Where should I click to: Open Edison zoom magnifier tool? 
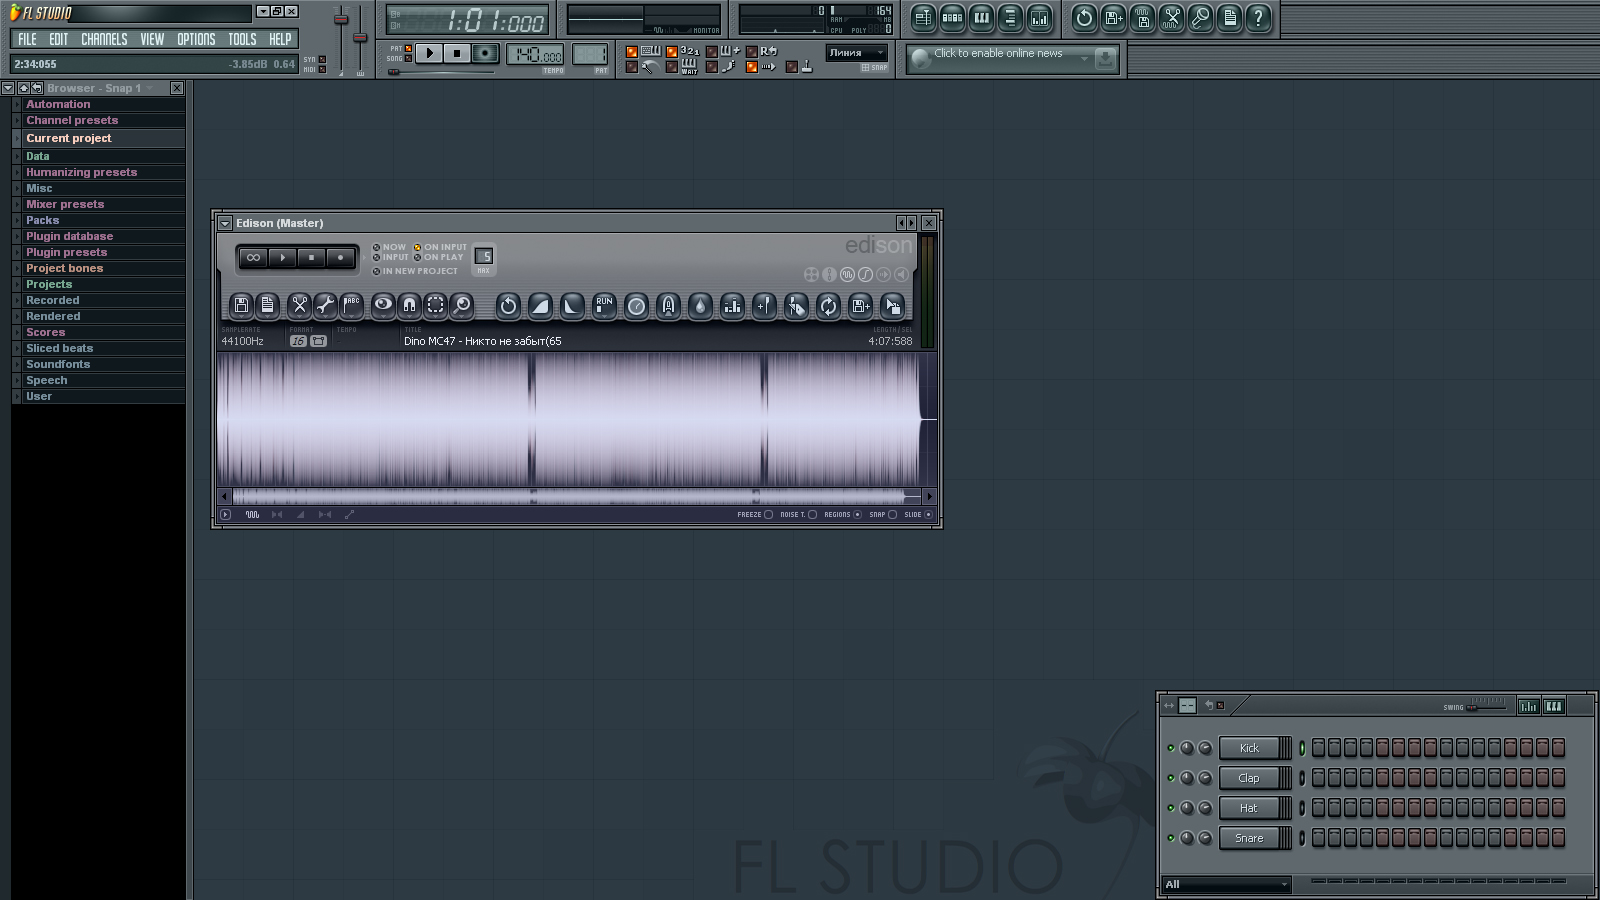461,306
